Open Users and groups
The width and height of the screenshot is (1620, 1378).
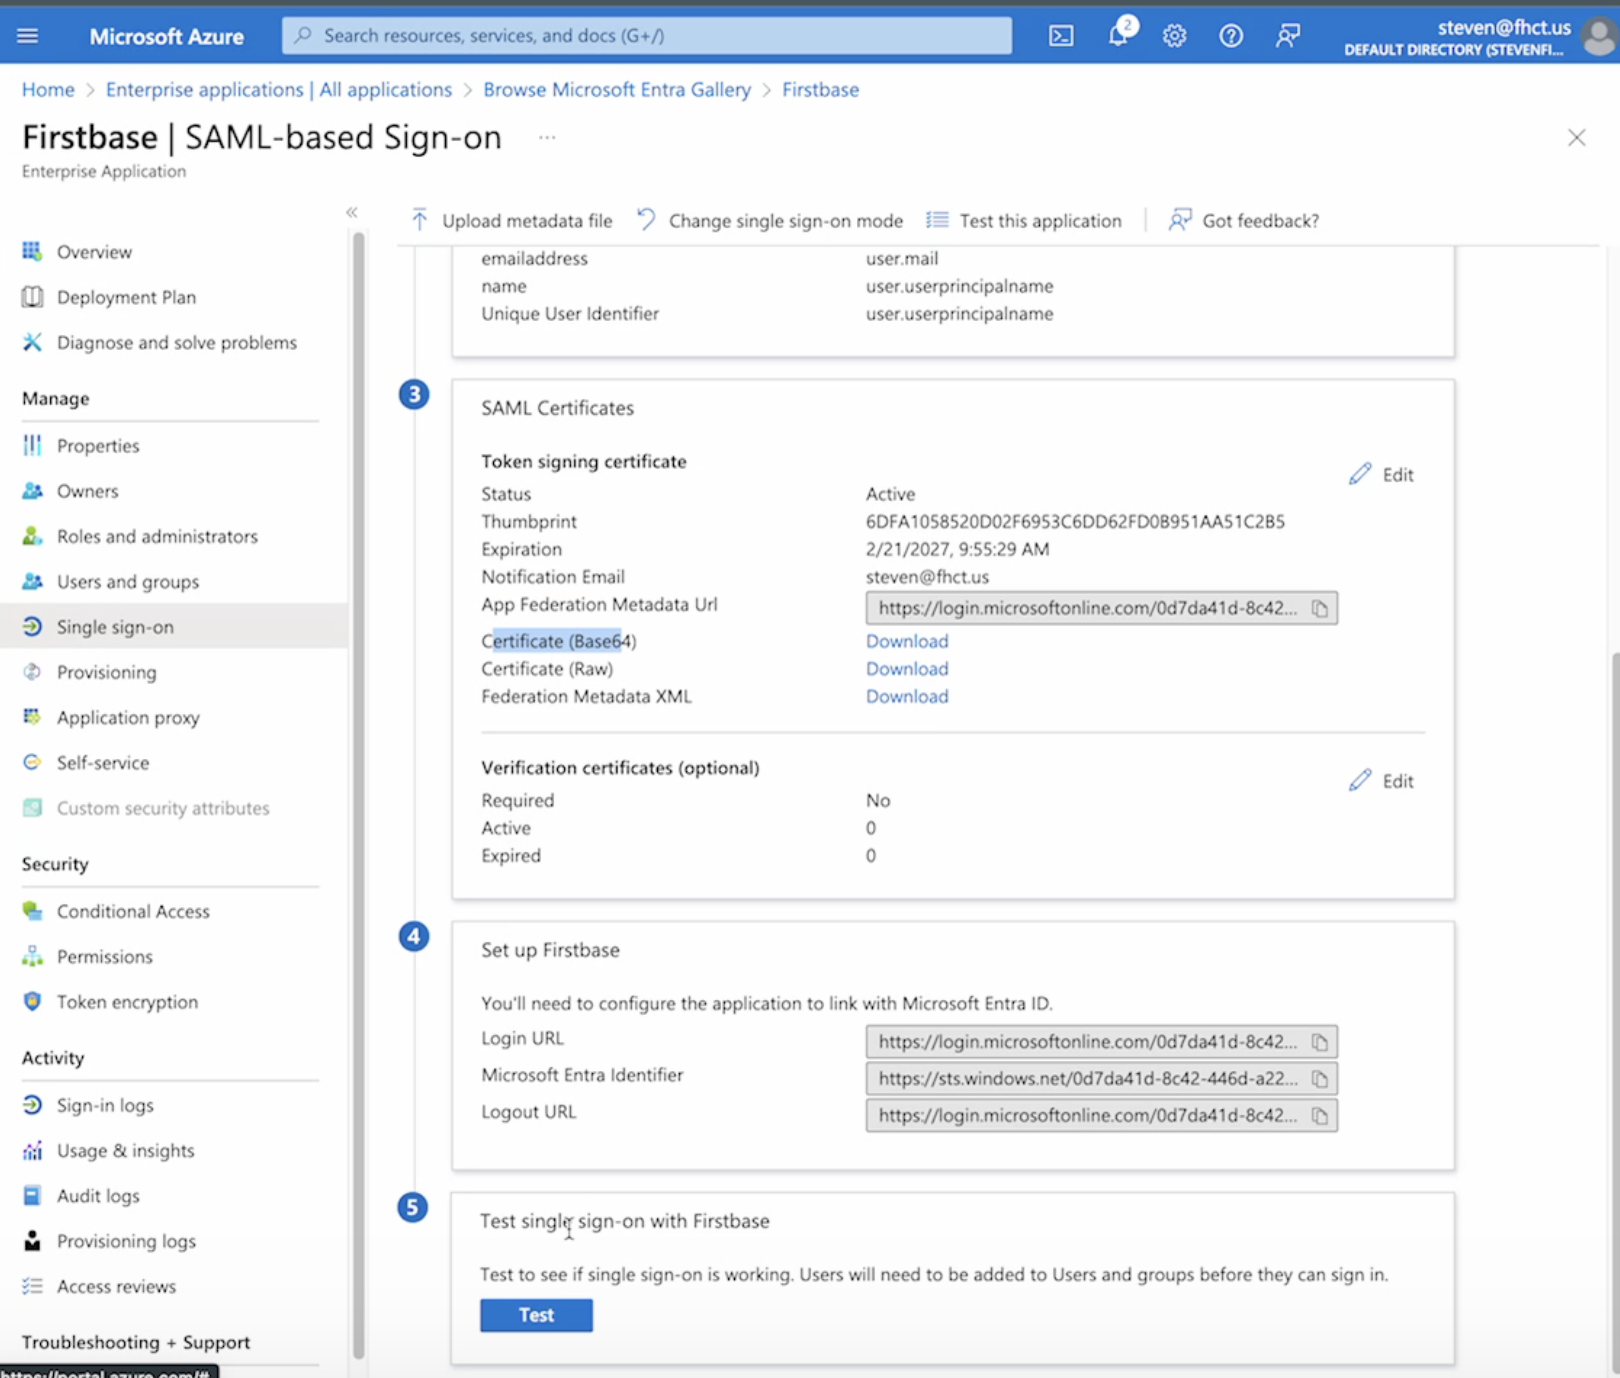(x=128, y=582)
